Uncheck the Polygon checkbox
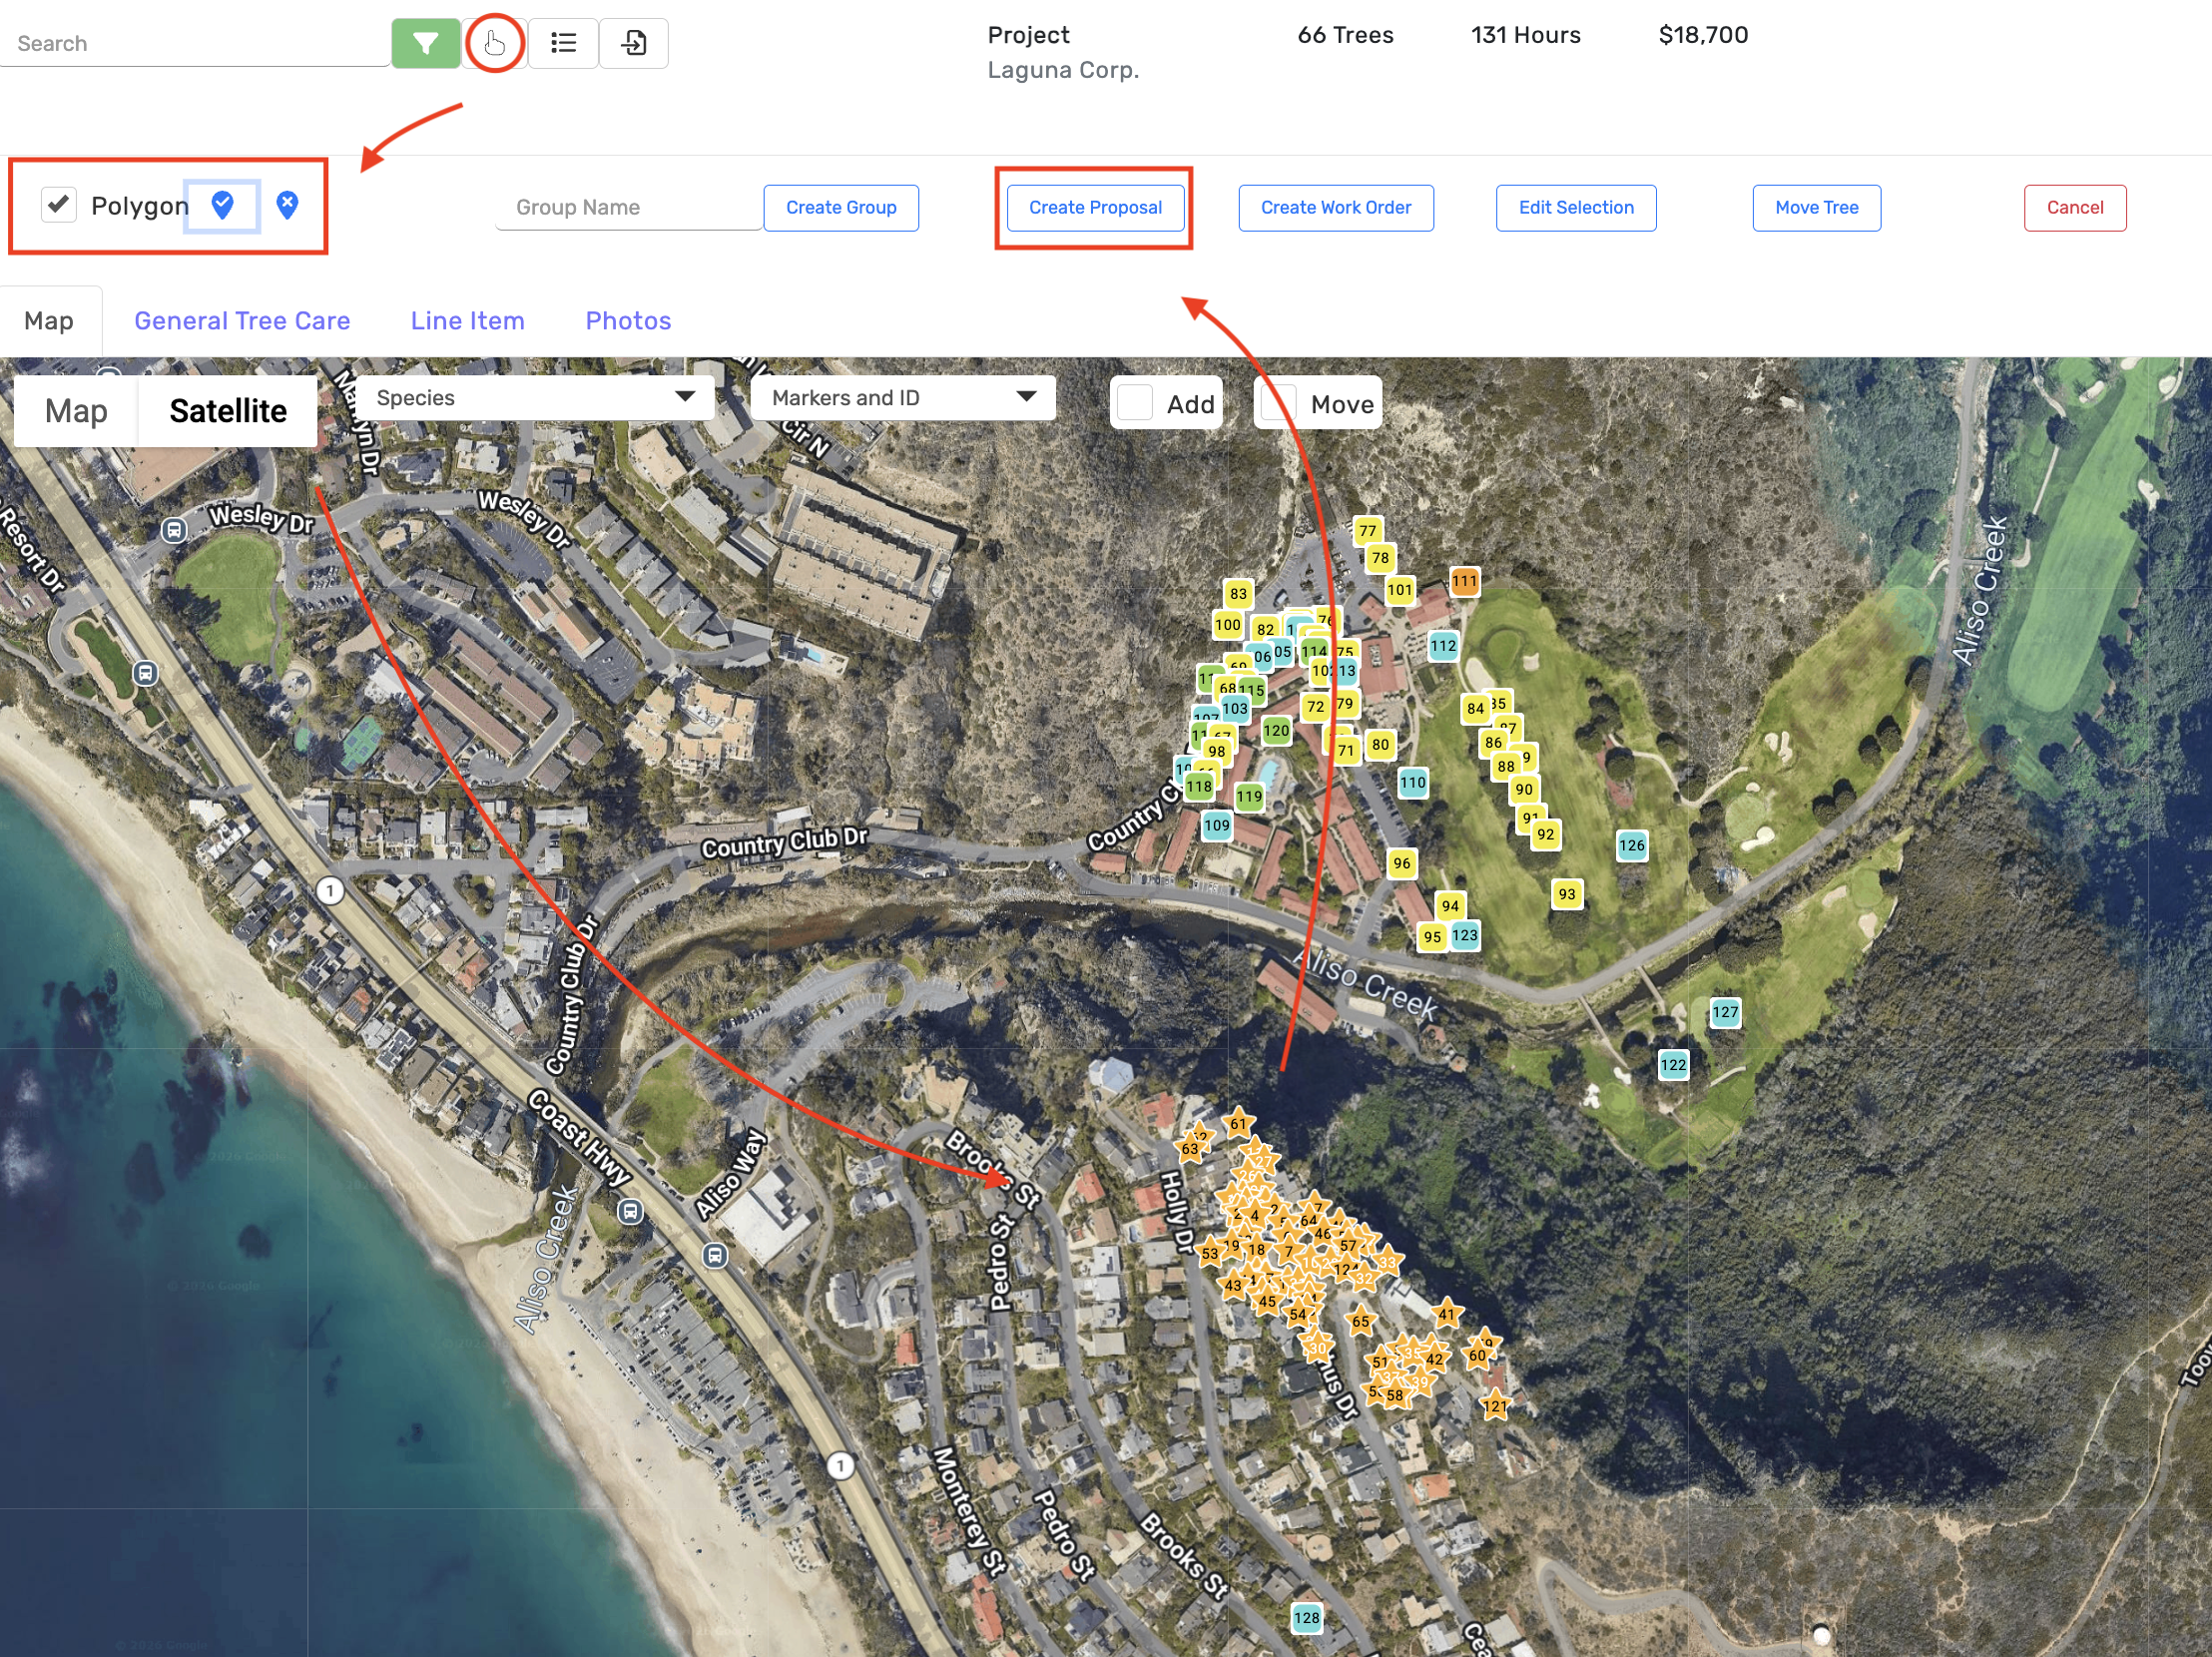 tap(59, 205)
